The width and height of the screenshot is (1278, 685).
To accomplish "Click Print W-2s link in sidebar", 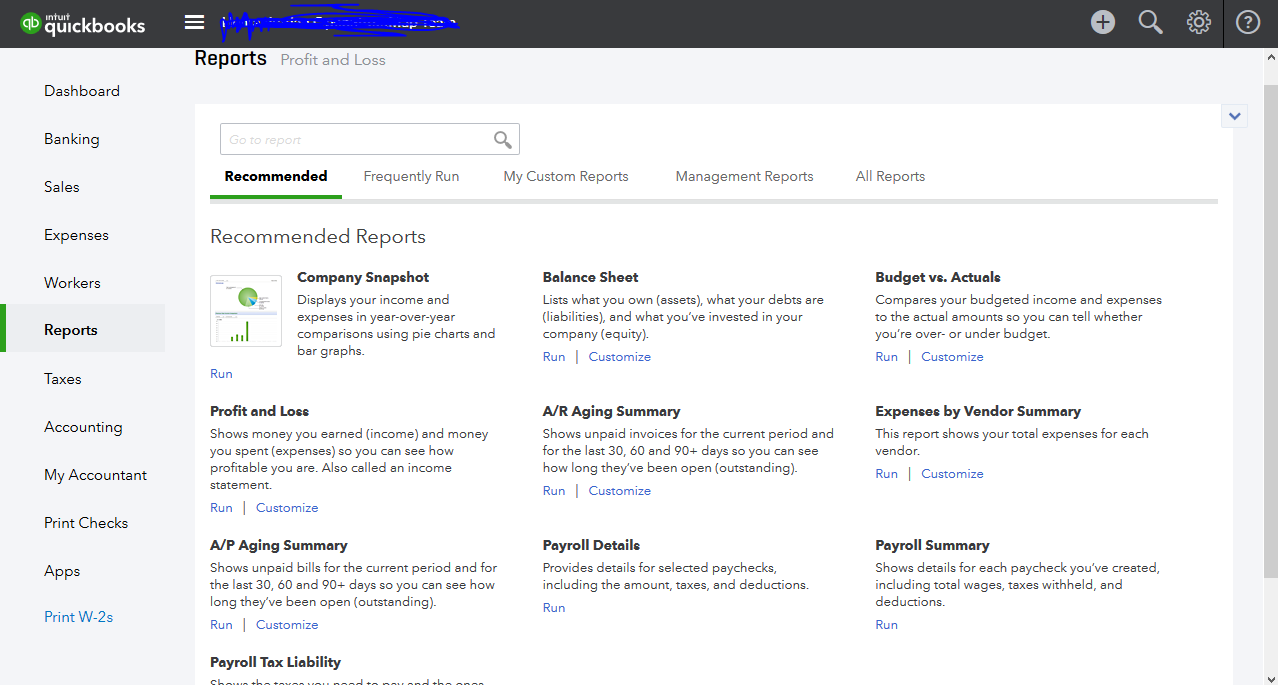I will pos(79,617).
